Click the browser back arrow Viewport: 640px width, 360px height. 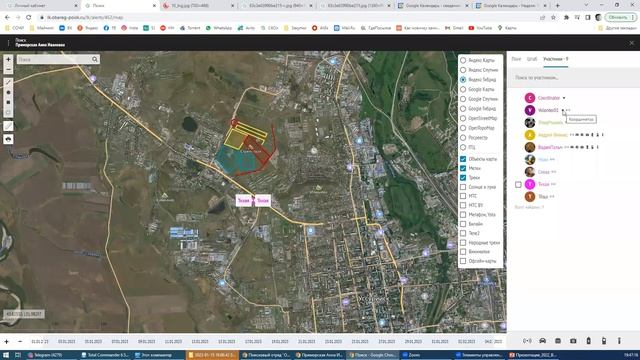pos(7,18)
